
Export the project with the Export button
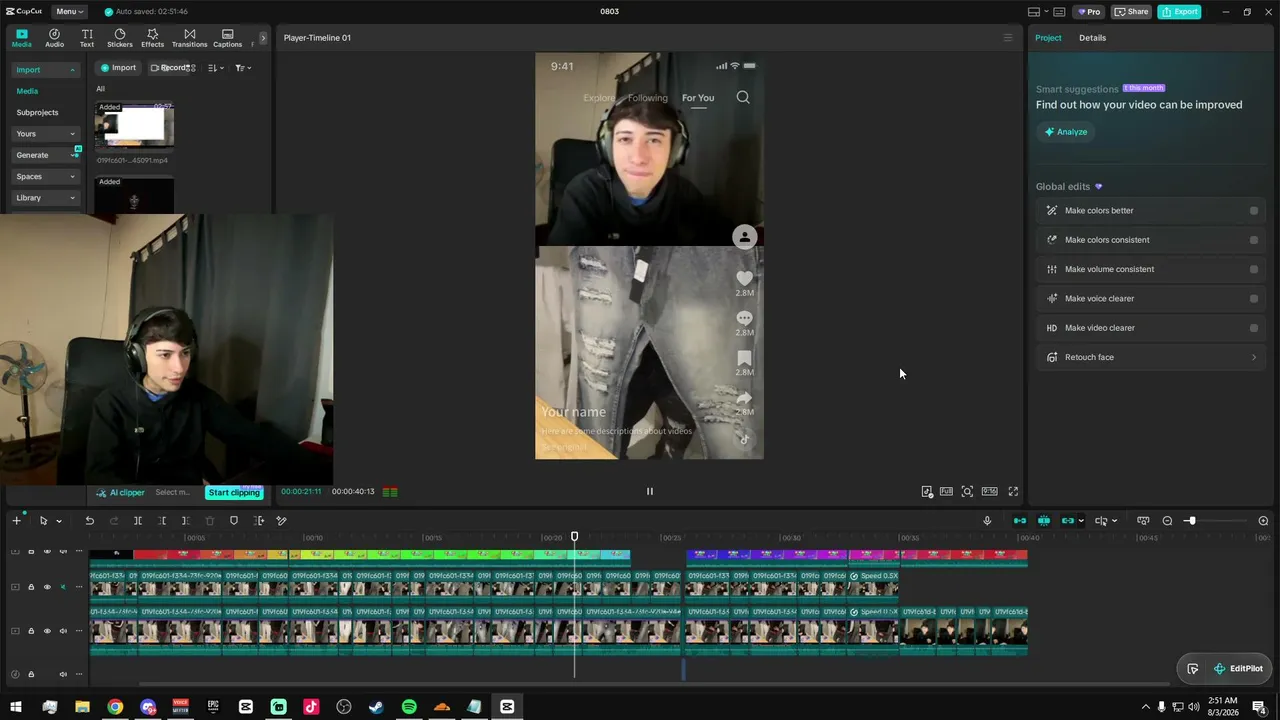[x=1179, y=12]
